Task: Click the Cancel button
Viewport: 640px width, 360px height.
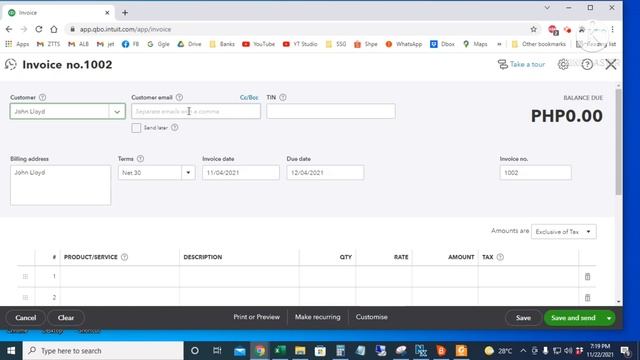Action: [x=26, y=318]
